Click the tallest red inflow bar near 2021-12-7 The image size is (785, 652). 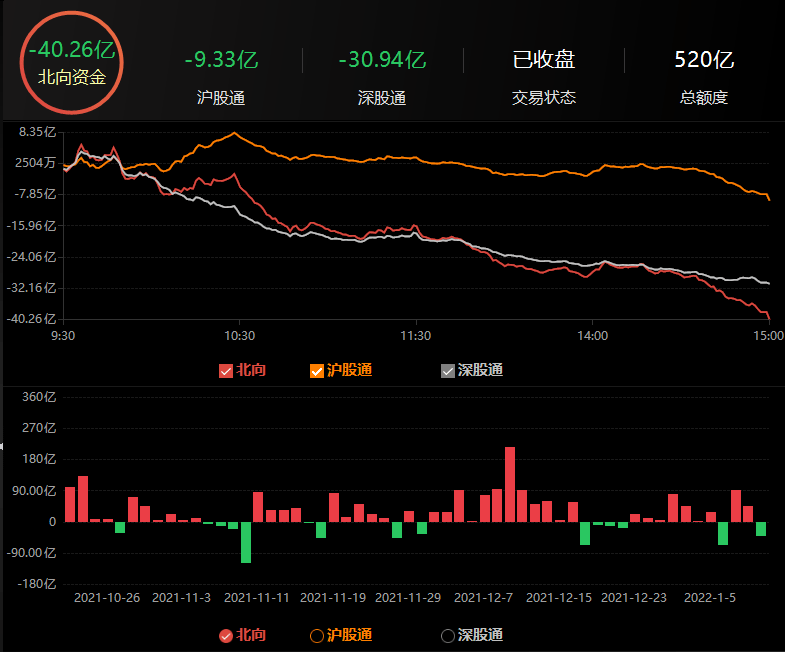coord(510,484)
